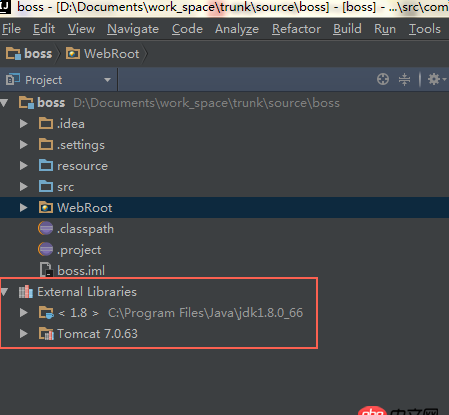Select the boss.iml file
The width and height of the screenshot is (449, 415).
tap(81, 270)
